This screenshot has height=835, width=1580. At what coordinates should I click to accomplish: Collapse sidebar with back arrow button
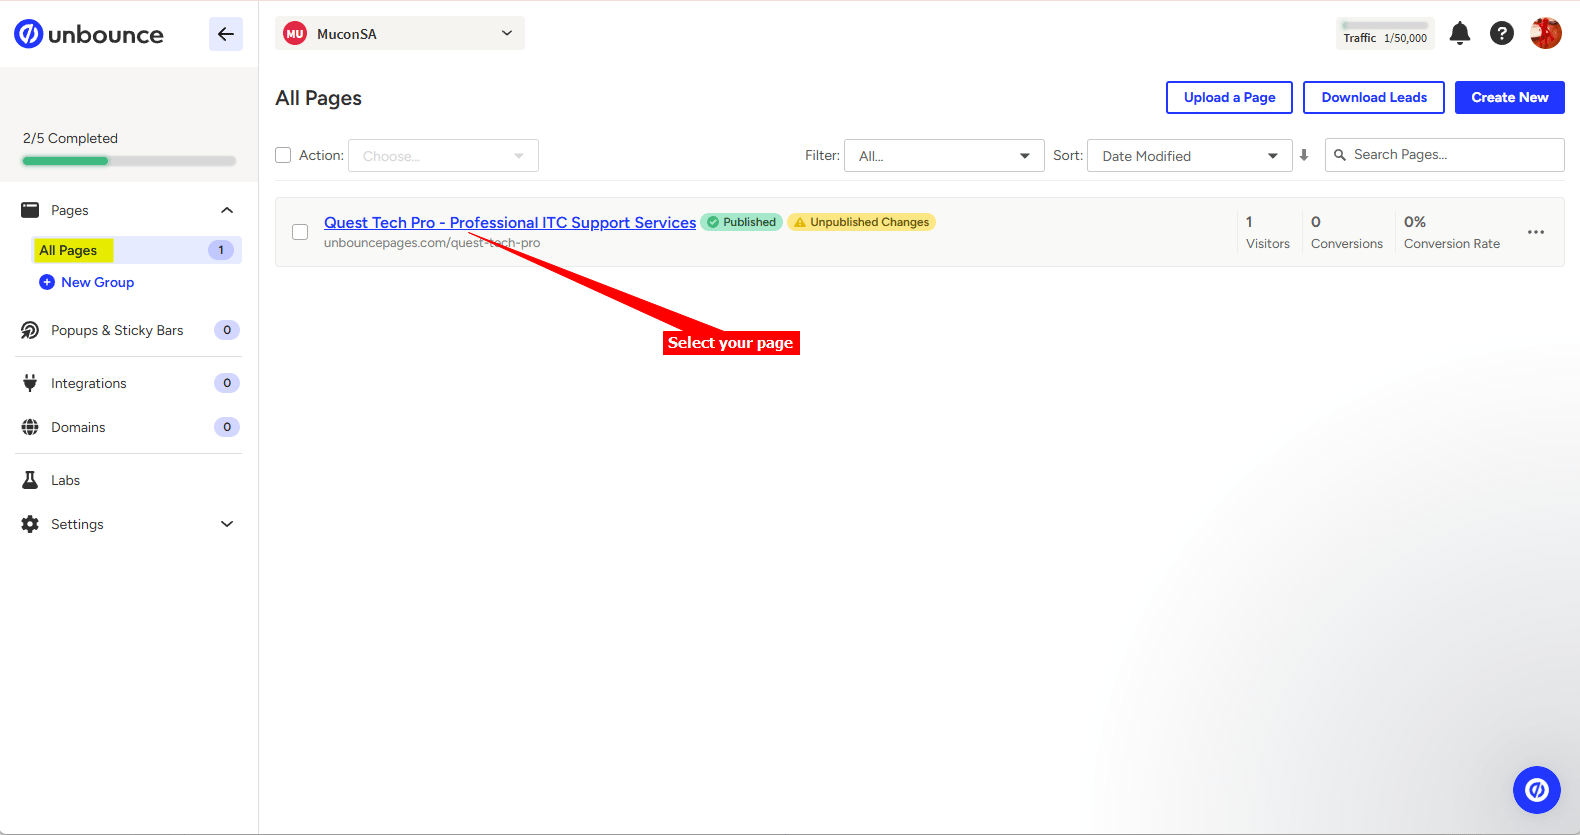click(226, 34)
